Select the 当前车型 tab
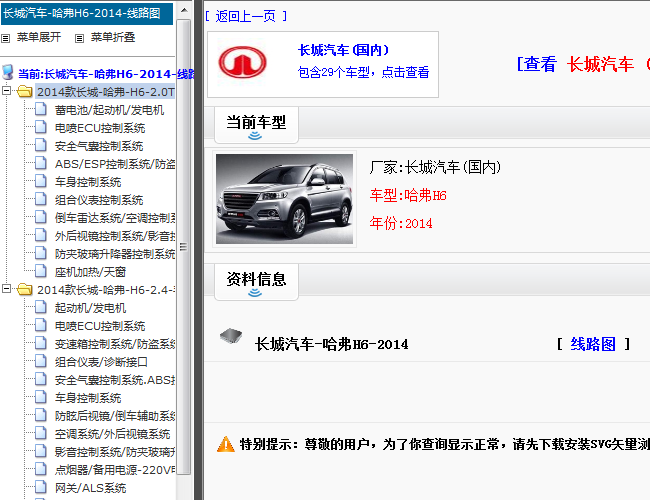This screenshot has width=650, height=500. click(x=256, y=125)
